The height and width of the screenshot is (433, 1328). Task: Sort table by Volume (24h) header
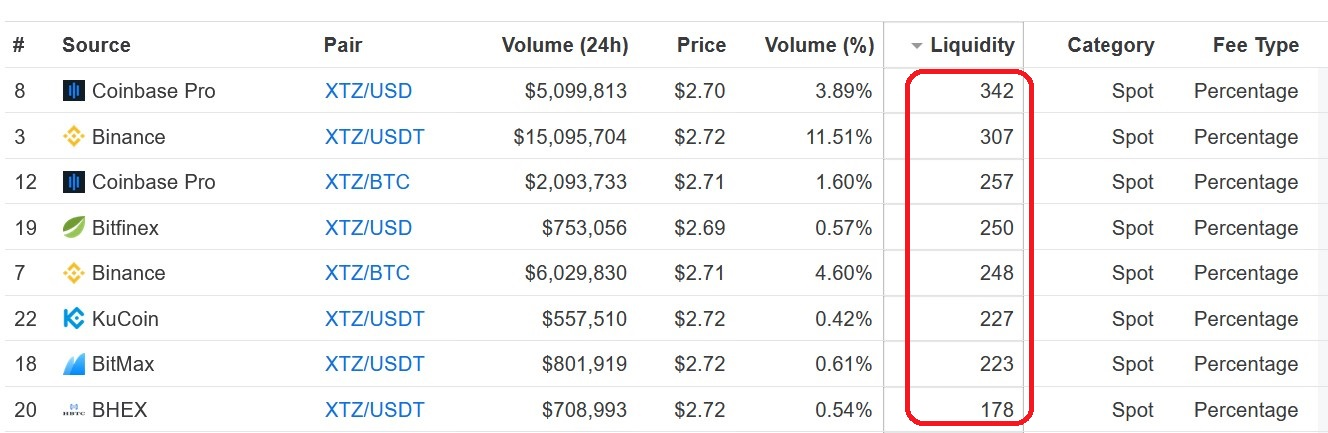click(565, 45)
